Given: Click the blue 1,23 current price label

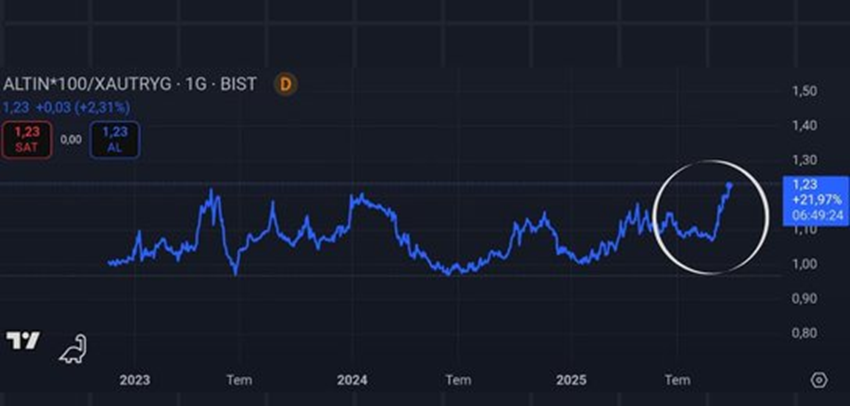Looking at the screenshot, I should pyautogui.click(x=806, y=184).
